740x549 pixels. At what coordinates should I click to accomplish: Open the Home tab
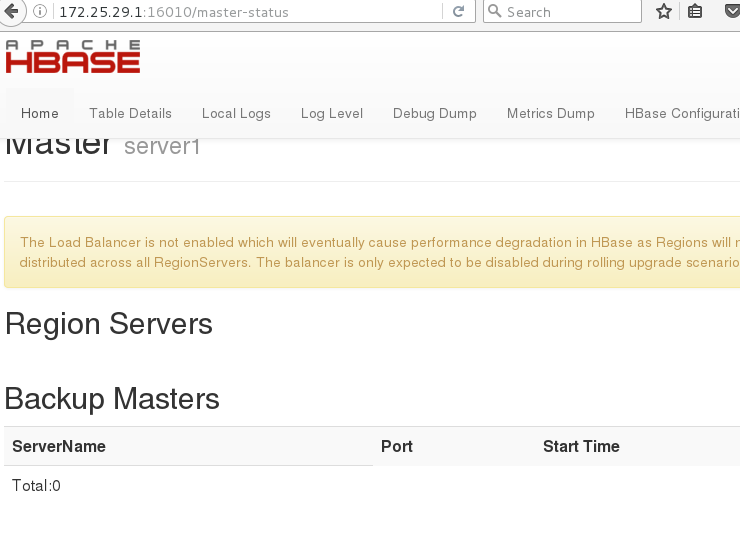[x=40, y=113]
